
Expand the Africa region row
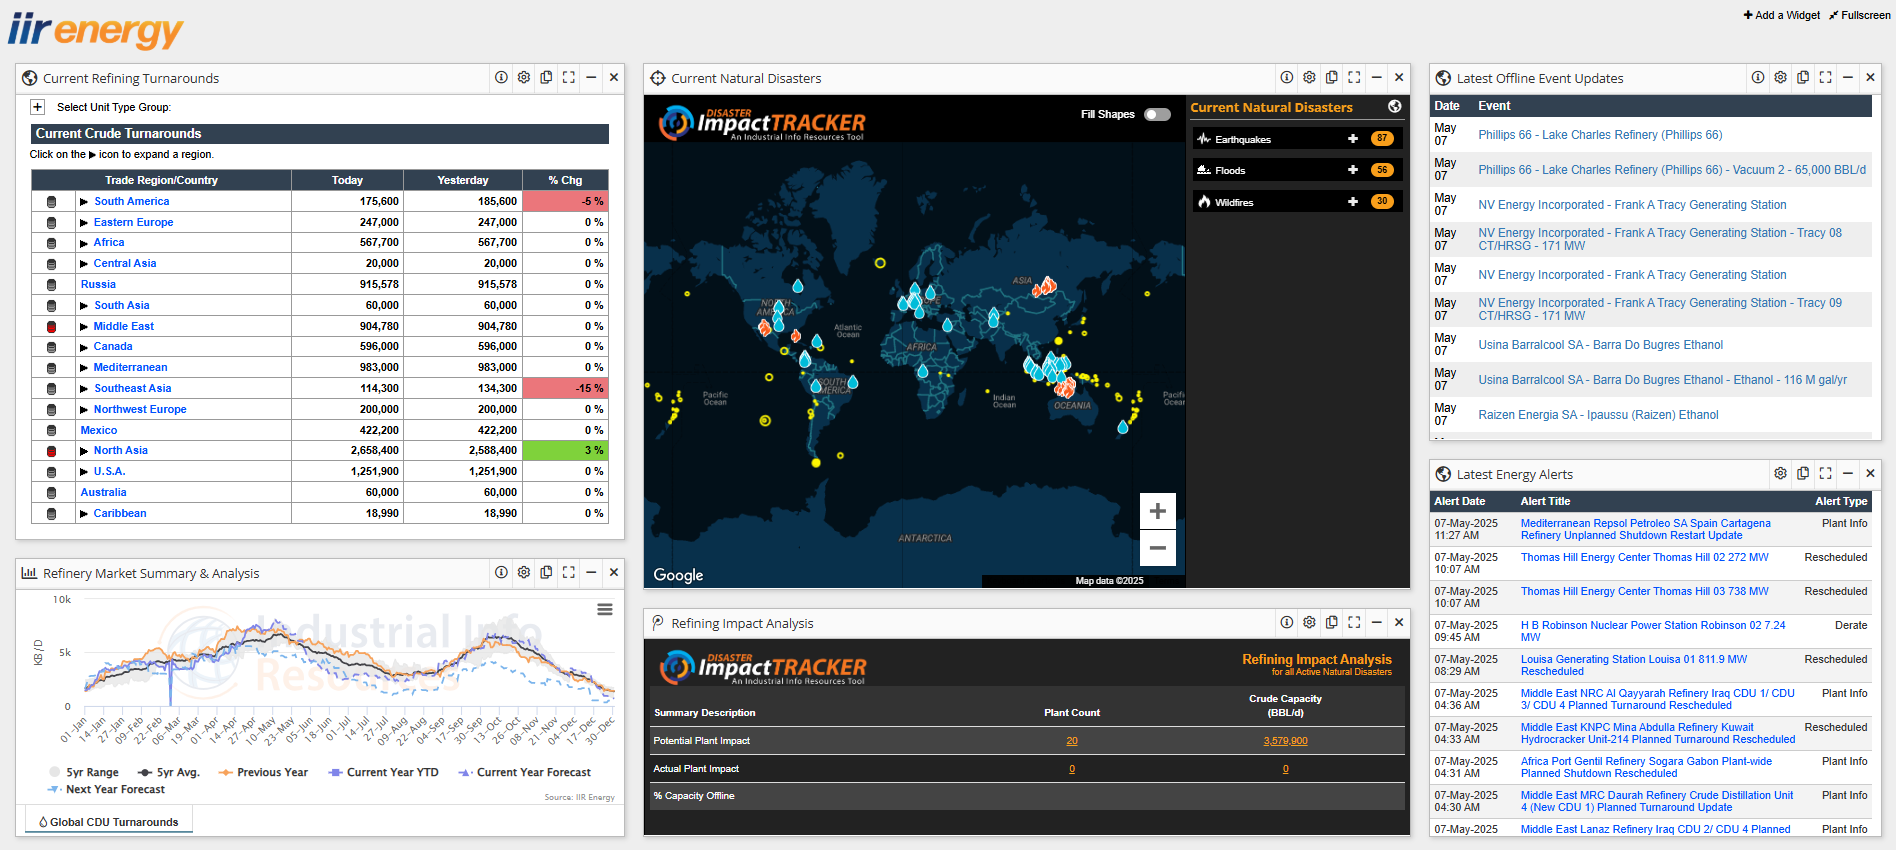[x=84, y=242]
